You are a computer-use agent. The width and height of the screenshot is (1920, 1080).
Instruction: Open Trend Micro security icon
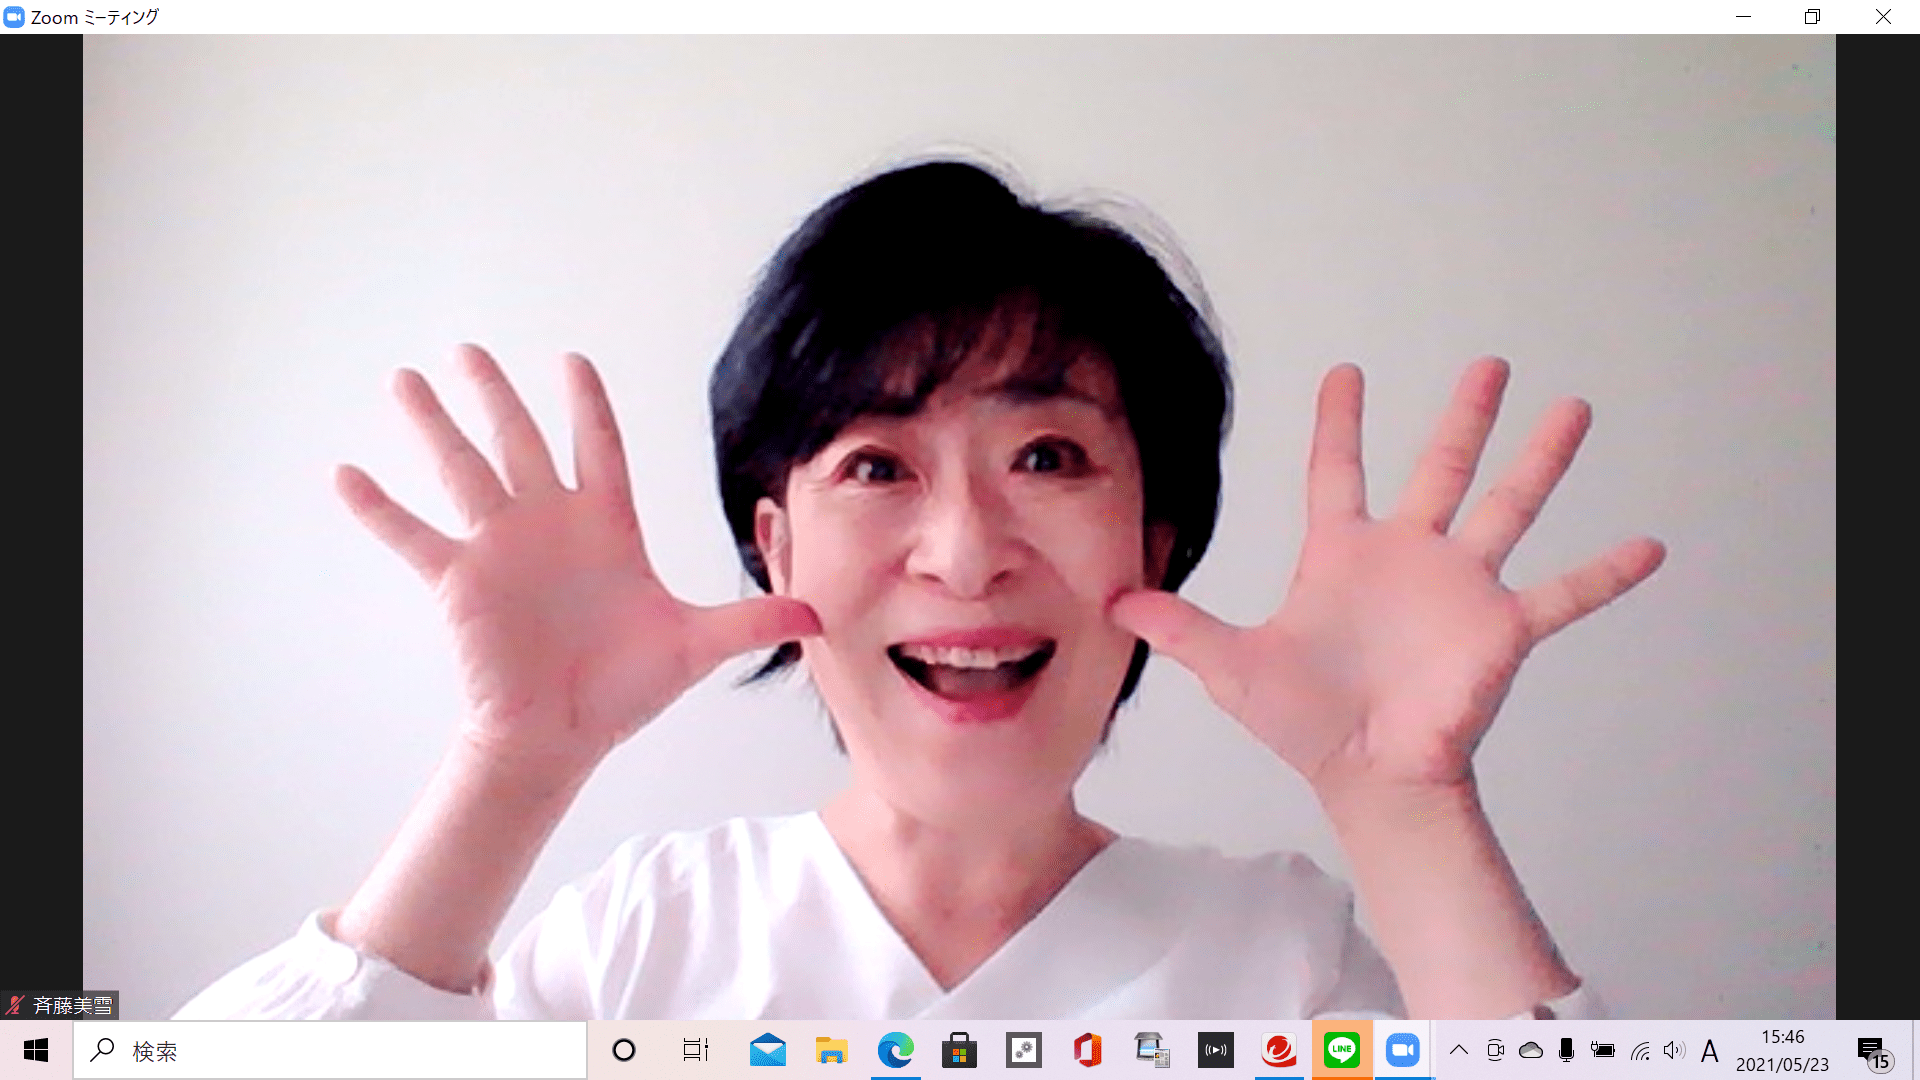tap(1278, 1050)
